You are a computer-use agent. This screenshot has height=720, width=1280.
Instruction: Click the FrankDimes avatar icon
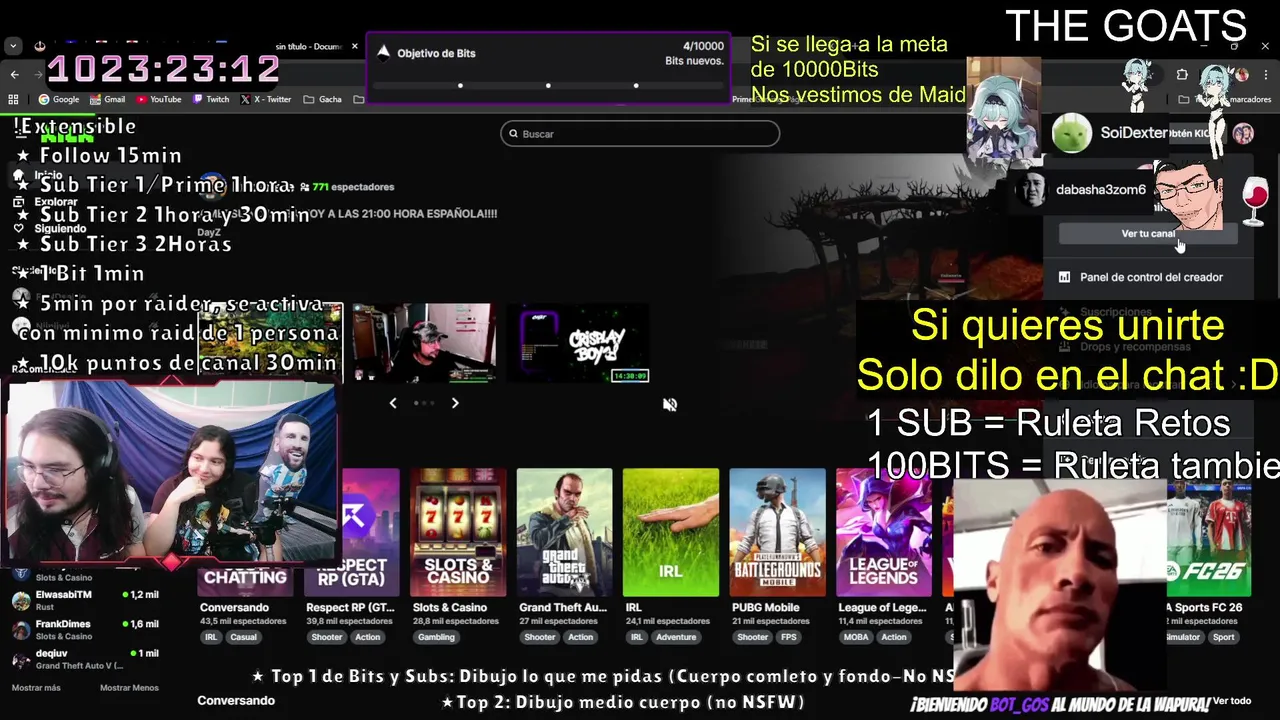pos(20,629)
